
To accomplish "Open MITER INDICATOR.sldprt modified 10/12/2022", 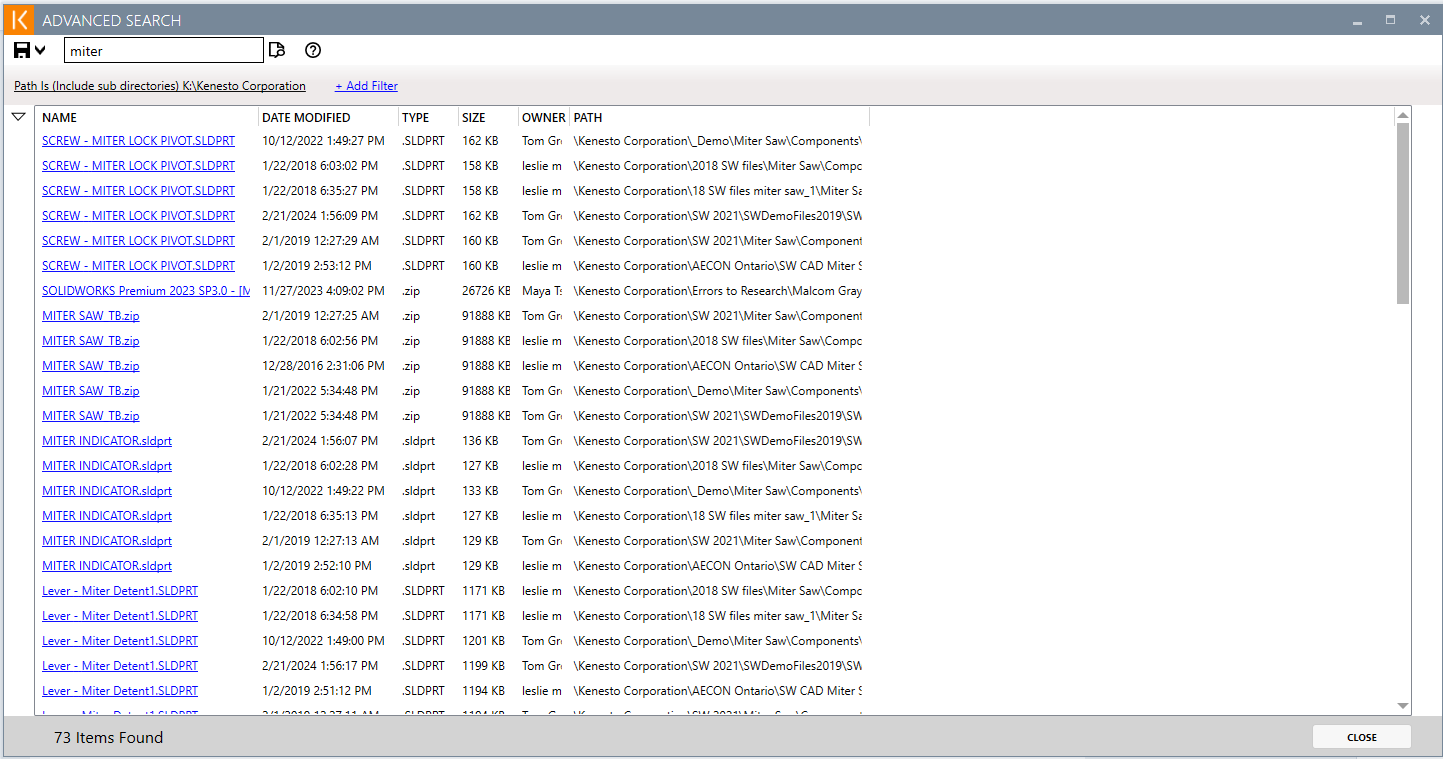I will [x=107, y=491].
